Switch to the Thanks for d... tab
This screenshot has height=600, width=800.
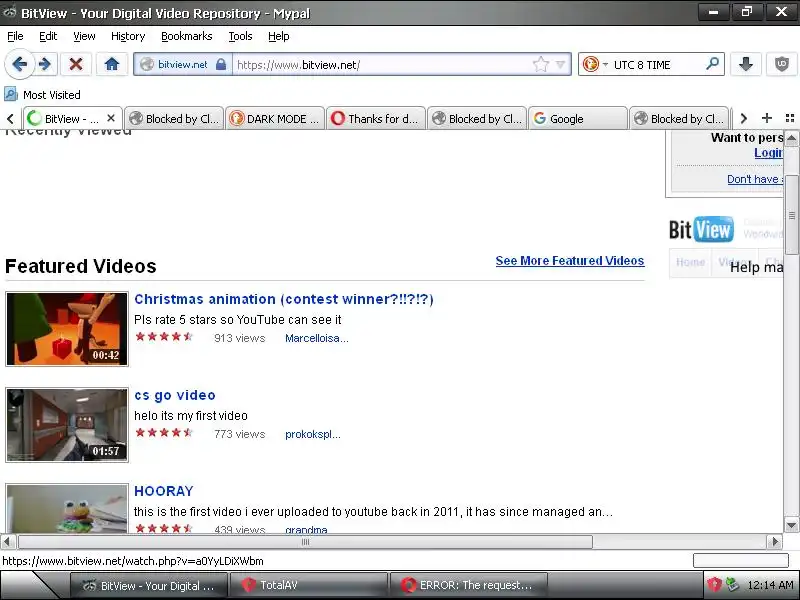[376, 118]
